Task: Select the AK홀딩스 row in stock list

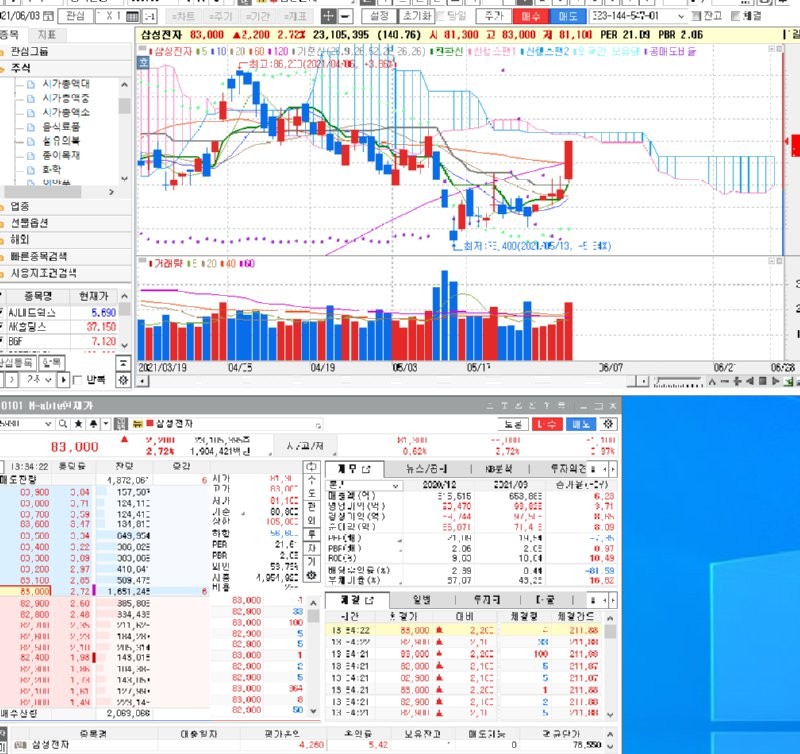Action: point(60,327)
